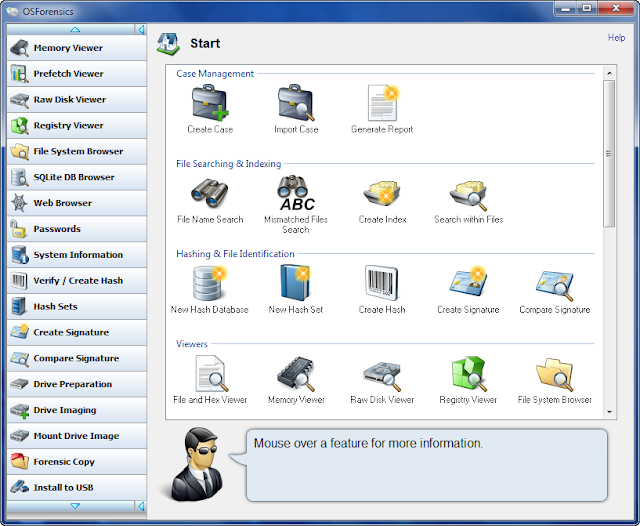
Task: Open Compare Signature in main panel
Action: coord(555,290)
